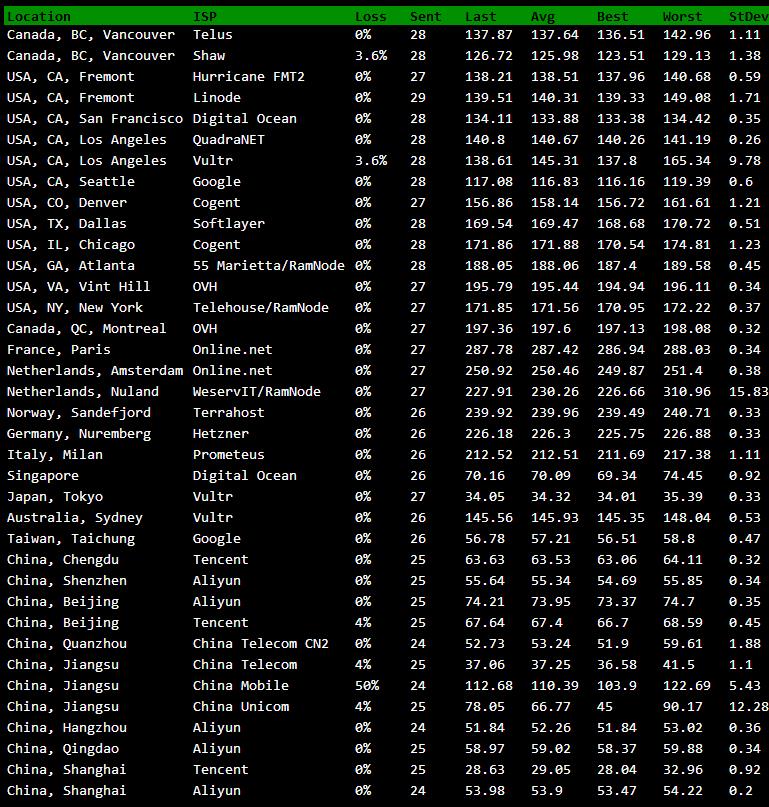This screenshot has height=807, width=769.
Task: Click the 125.98 Avg value
Action: 555,56
